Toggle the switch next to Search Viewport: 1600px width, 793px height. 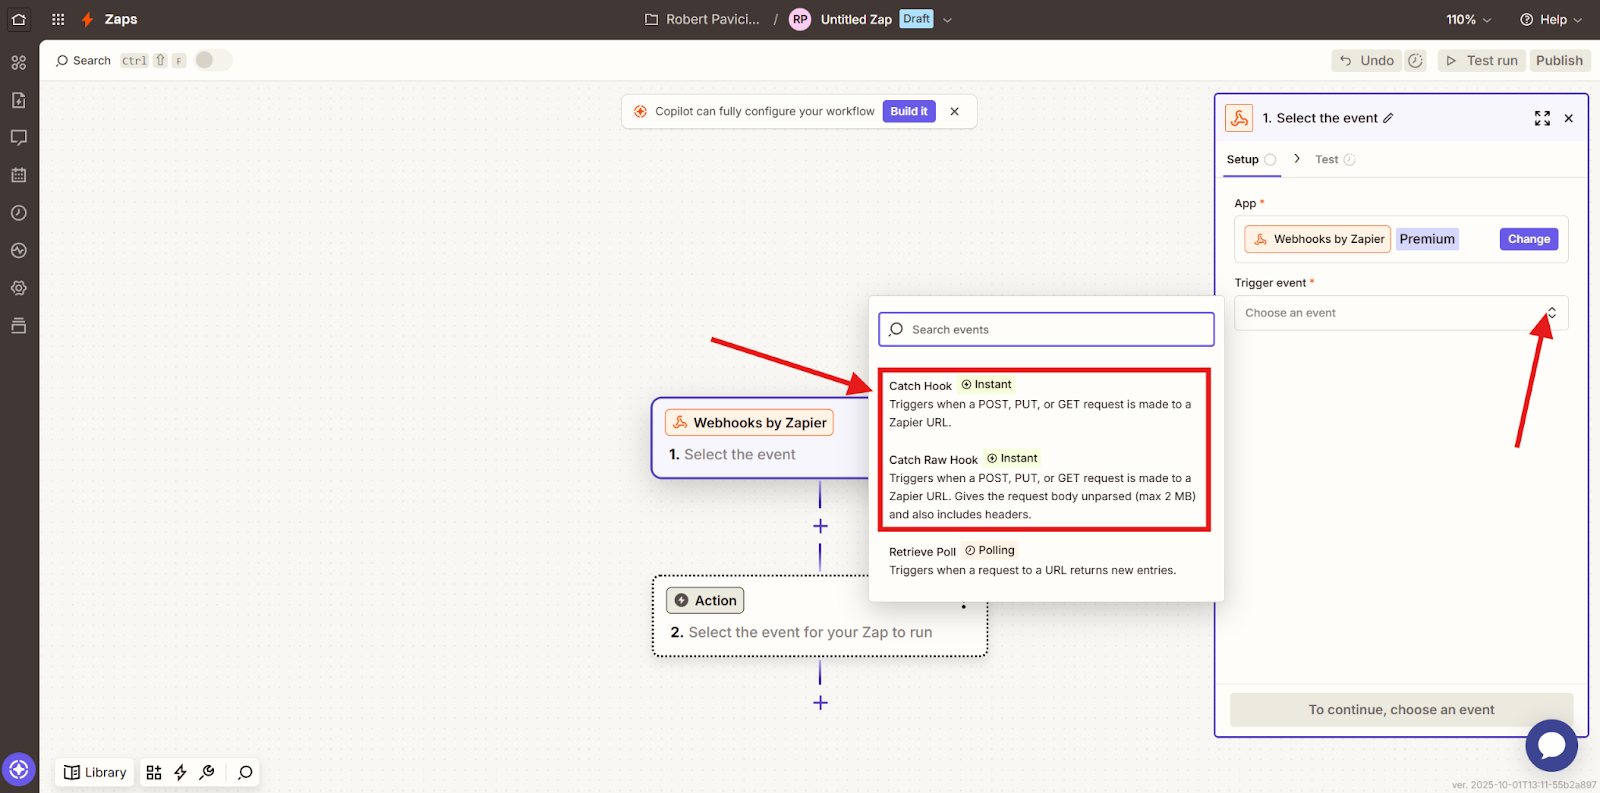point(213,60)
